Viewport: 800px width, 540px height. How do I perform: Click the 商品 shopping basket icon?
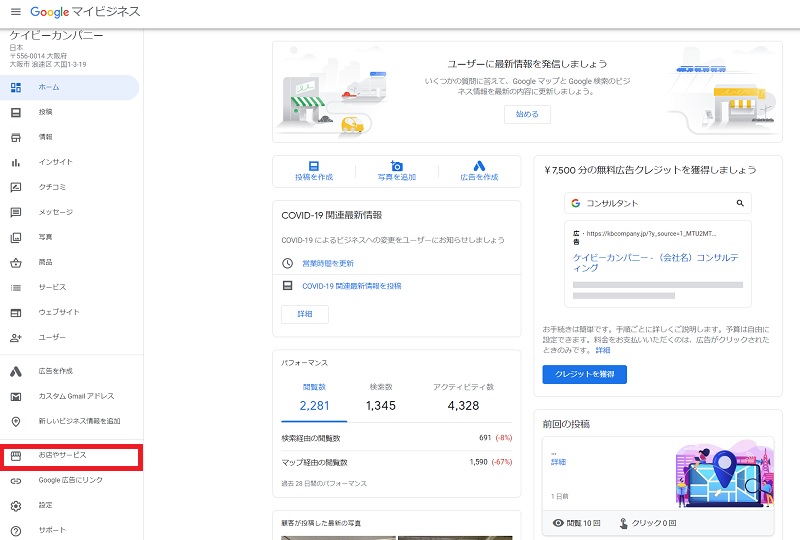(x=16, y=263)
